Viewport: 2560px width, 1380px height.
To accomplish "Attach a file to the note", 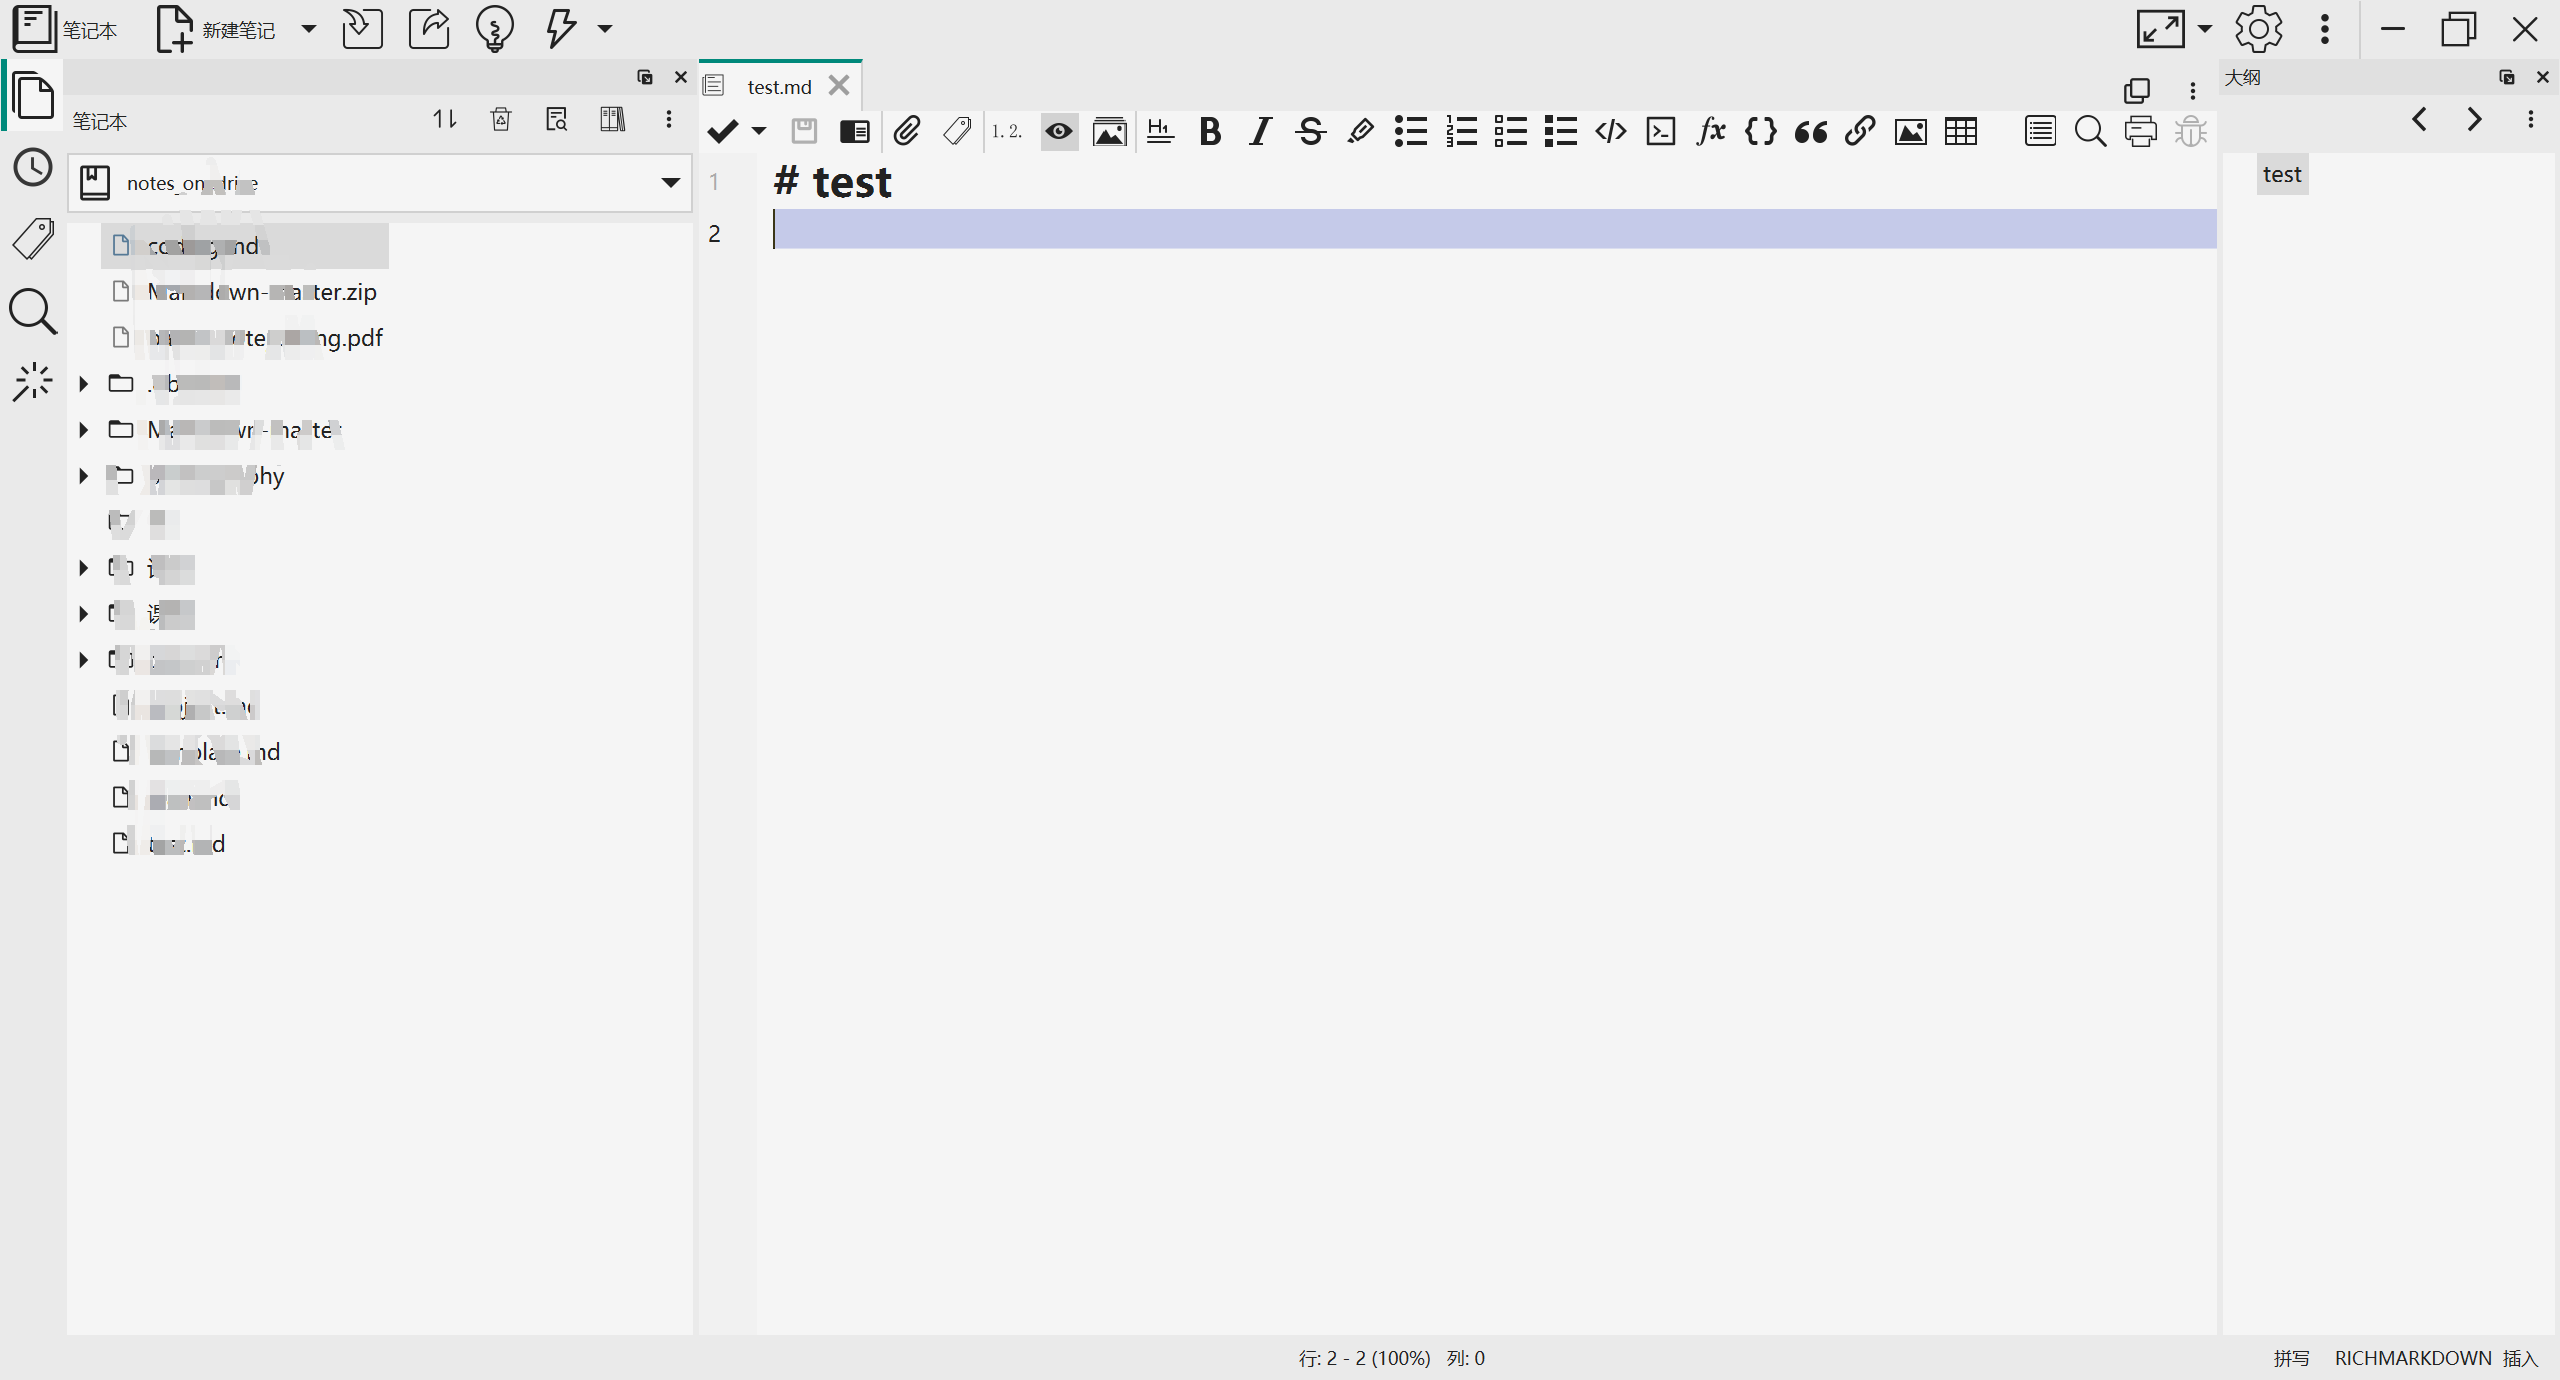I will point(907,131).
